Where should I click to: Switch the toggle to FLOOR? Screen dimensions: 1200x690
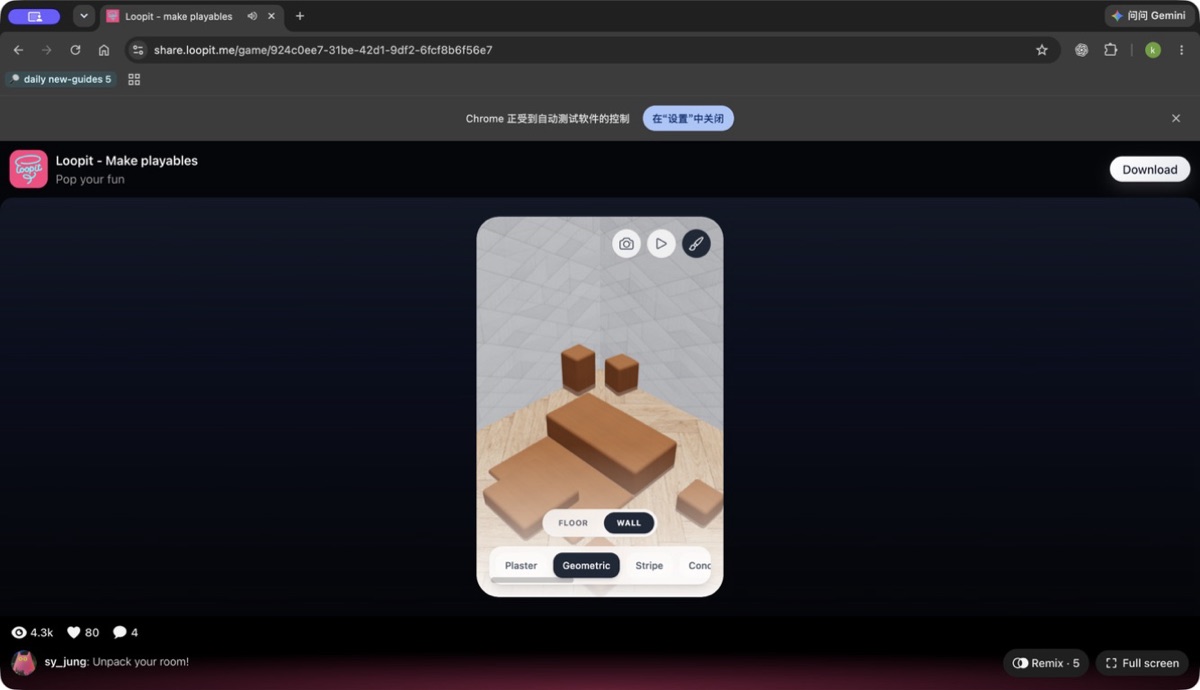point(573,523)
